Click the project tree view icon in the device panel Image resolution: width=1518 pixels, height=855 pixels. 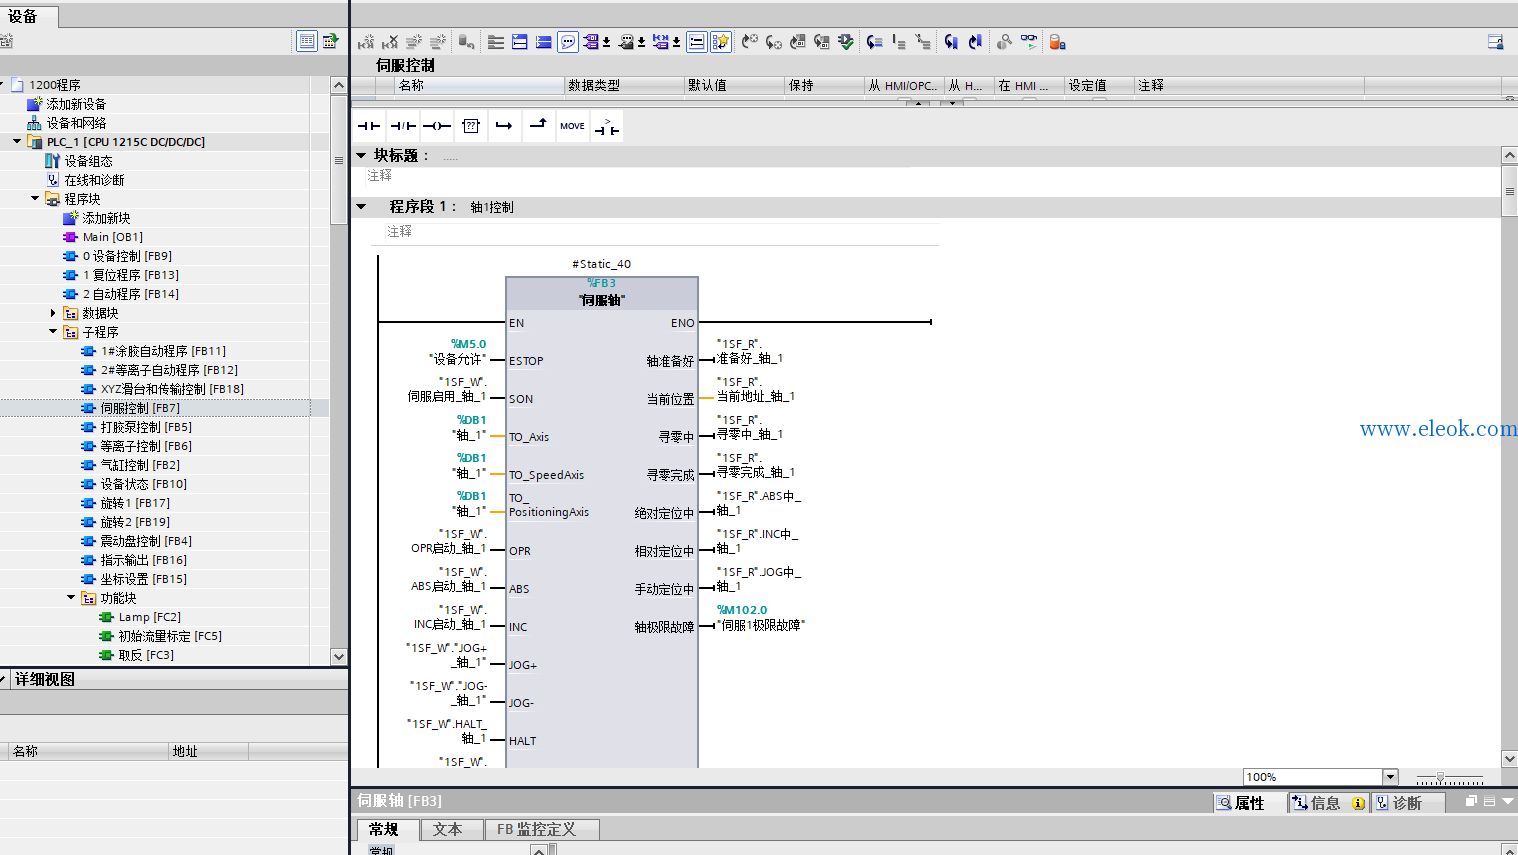307,41
